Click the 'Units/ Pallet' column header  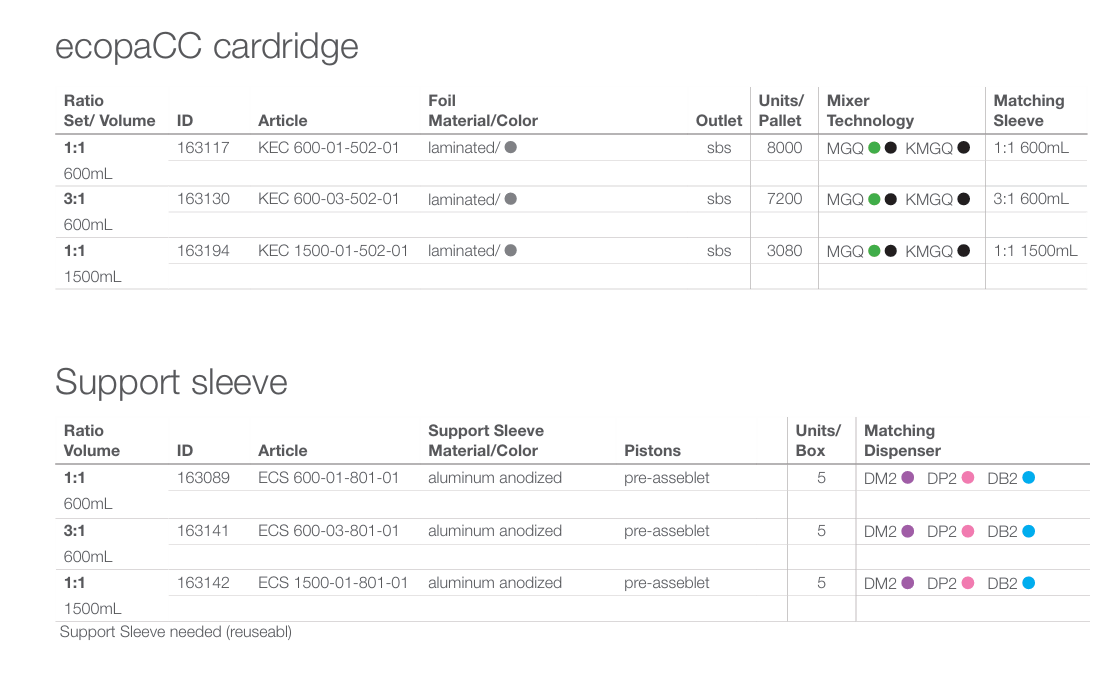tap(780, 111)
